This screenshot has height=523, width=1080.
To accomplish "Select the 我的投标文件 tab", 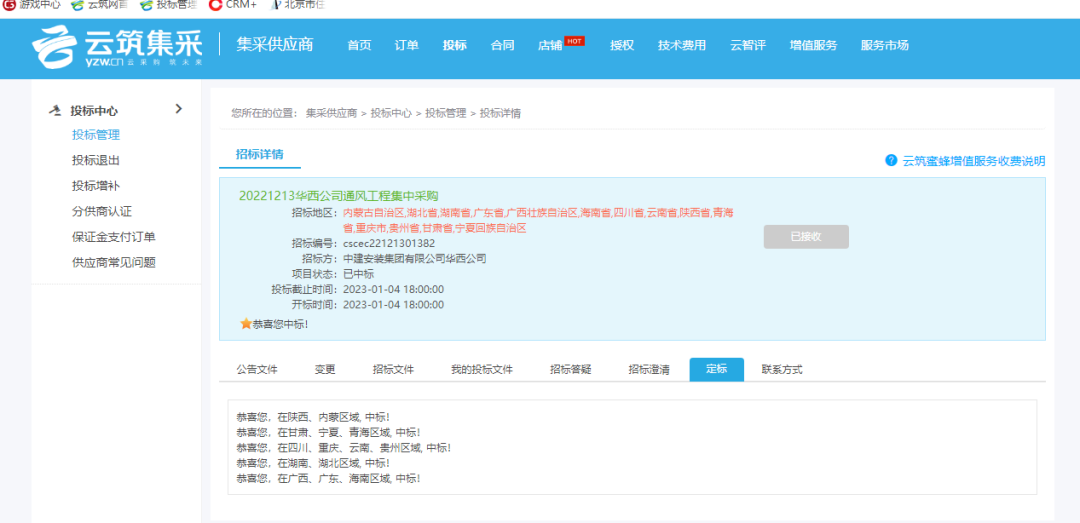I will (481, 369).
